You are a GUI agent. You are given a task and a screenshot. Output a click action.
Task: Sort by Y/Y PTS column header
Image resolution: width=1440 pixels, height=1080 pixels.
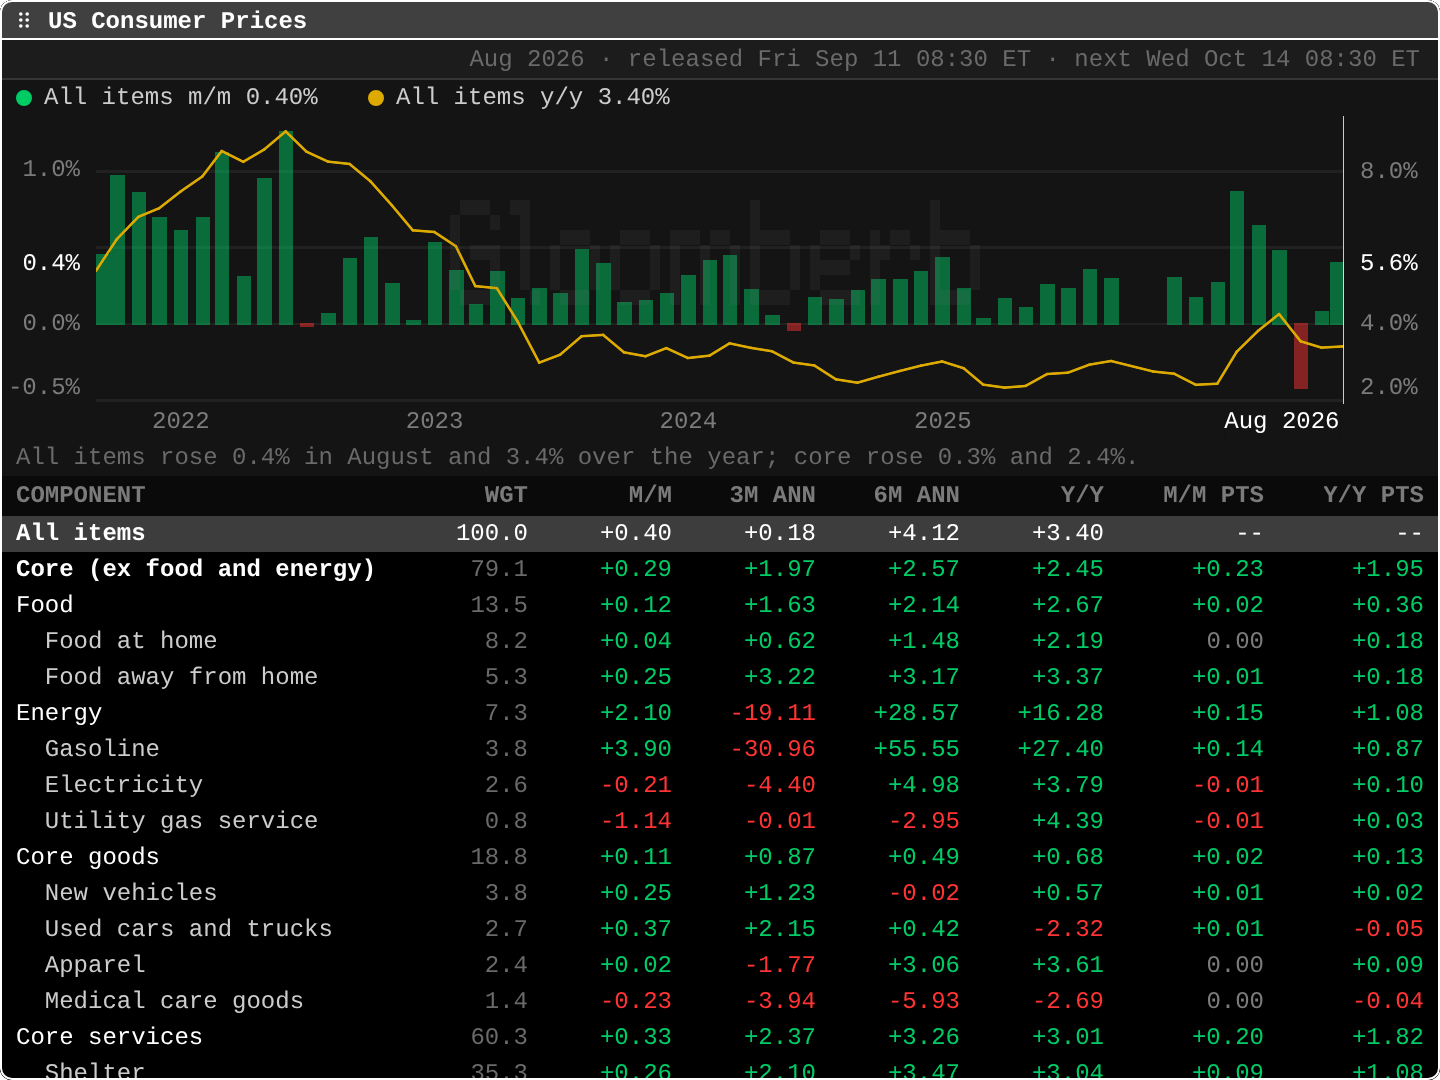pyautogui.click(x=1373, y=495)
